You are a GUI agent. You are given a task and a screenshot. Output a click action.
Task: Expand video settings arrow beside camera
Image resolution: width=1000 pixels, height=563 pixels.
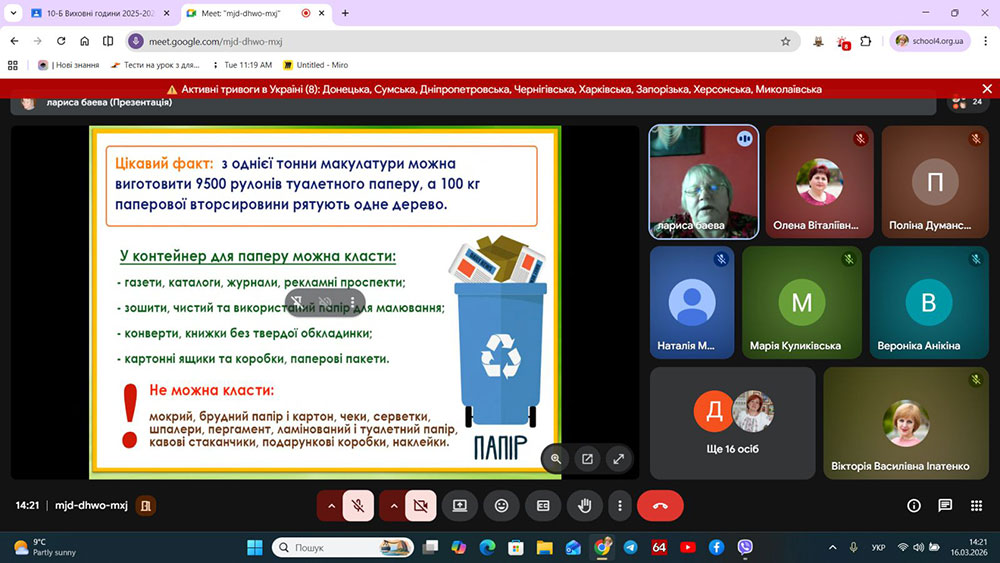392,506
